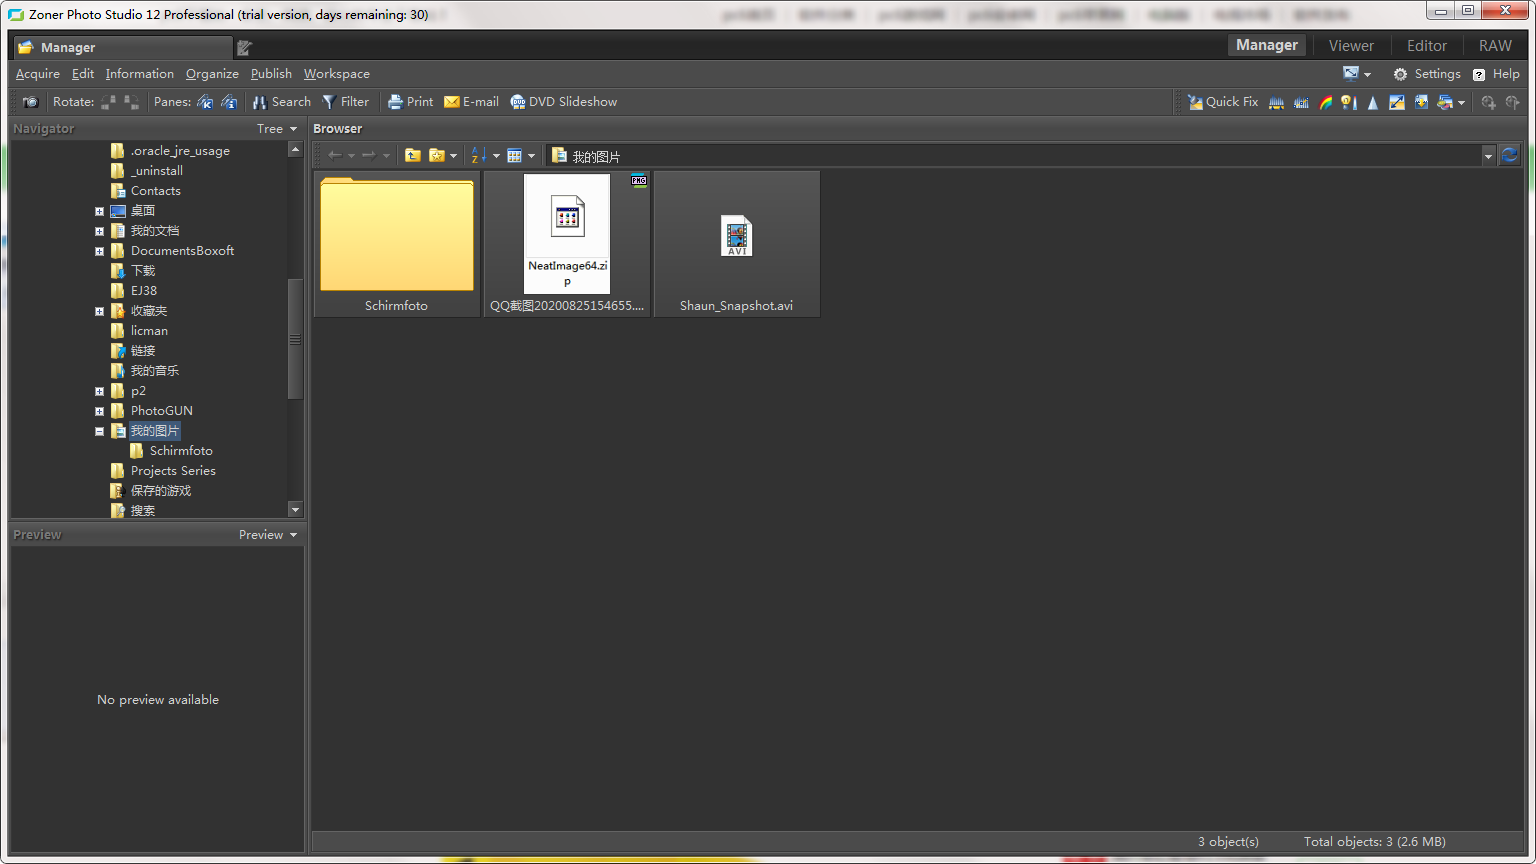Select Schirmfoto in Navigator tree

181,451
